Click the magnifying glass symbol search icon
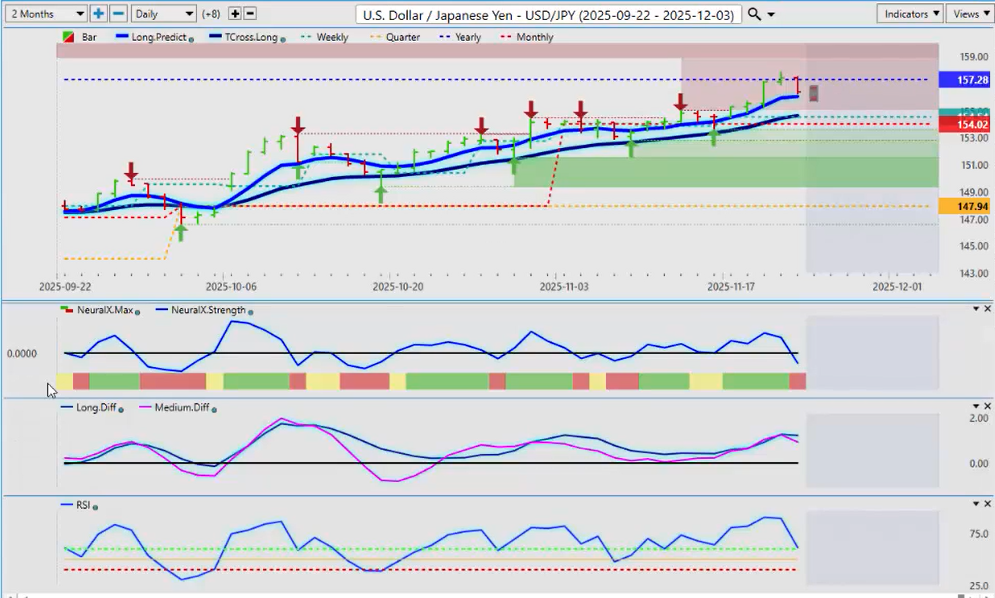The width and height of the screenshot is (995, 598). (x=754, y=14)
